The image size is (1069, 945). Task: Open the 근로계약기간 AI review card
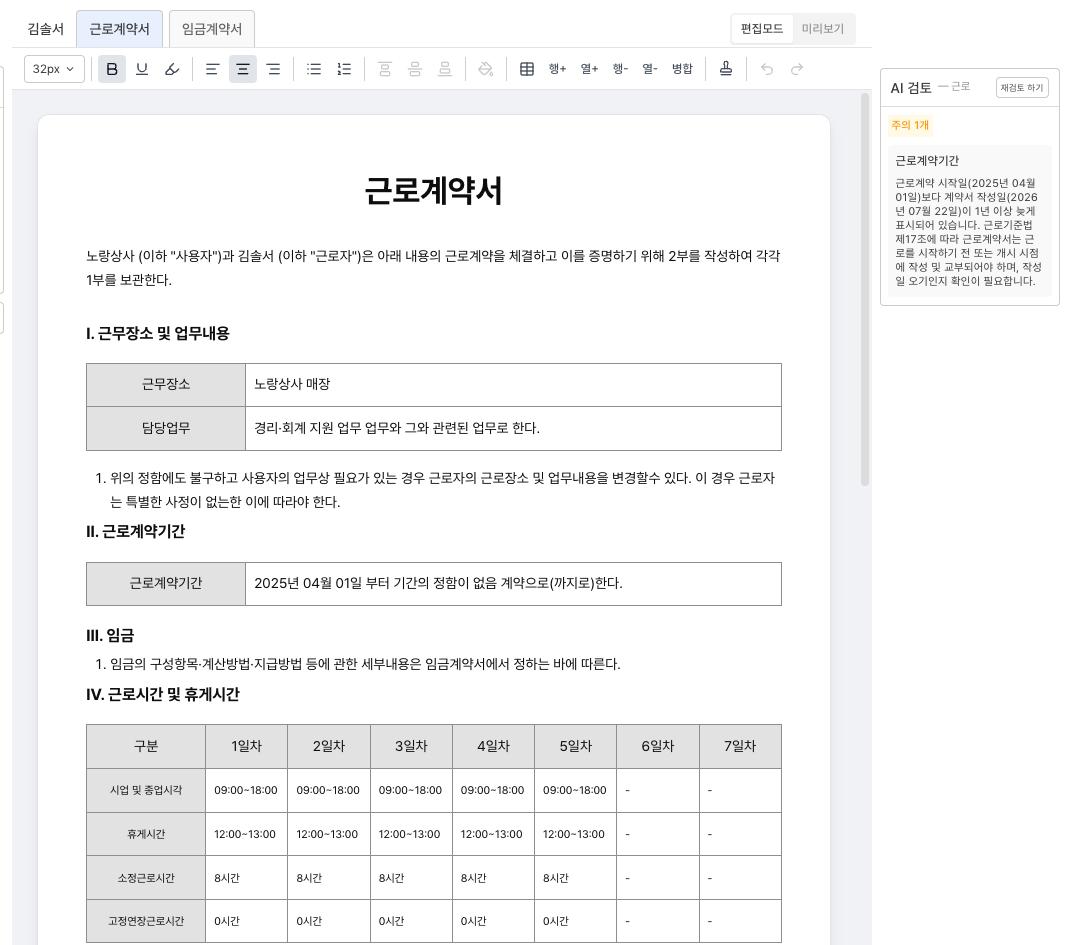(x=969, y=221)
